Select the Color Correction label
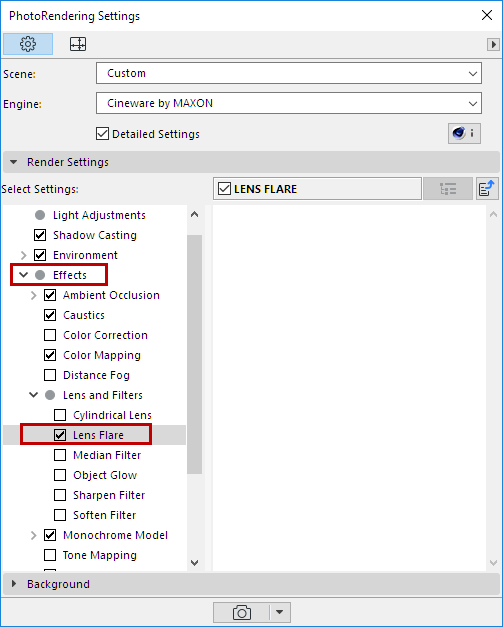Viewport: 503px width, 627px height. (x=106, y=335)
